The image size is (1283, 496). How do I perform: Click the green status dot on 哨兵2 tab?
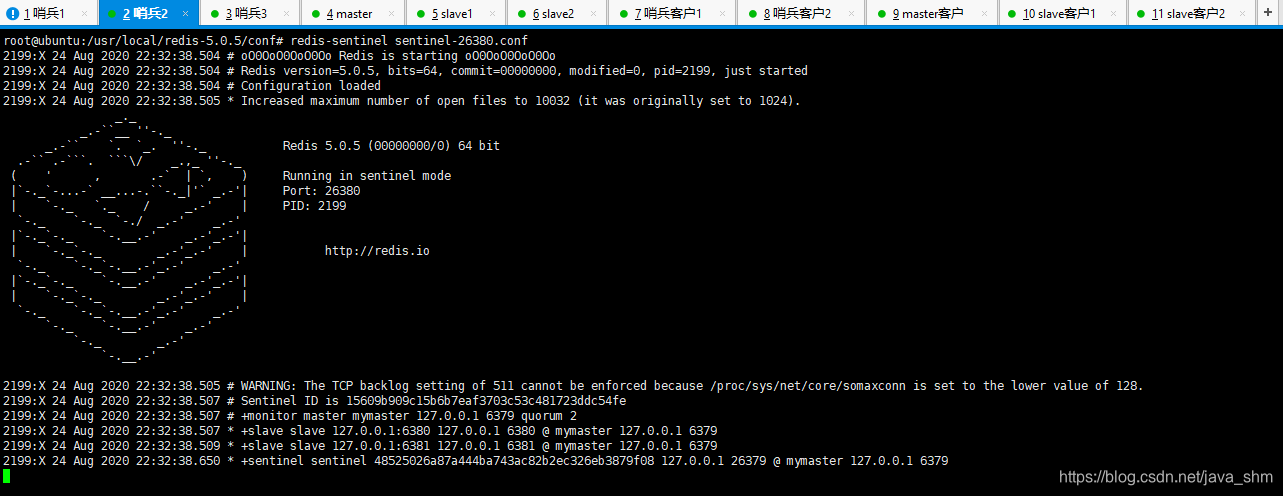[x=112, y=14]
